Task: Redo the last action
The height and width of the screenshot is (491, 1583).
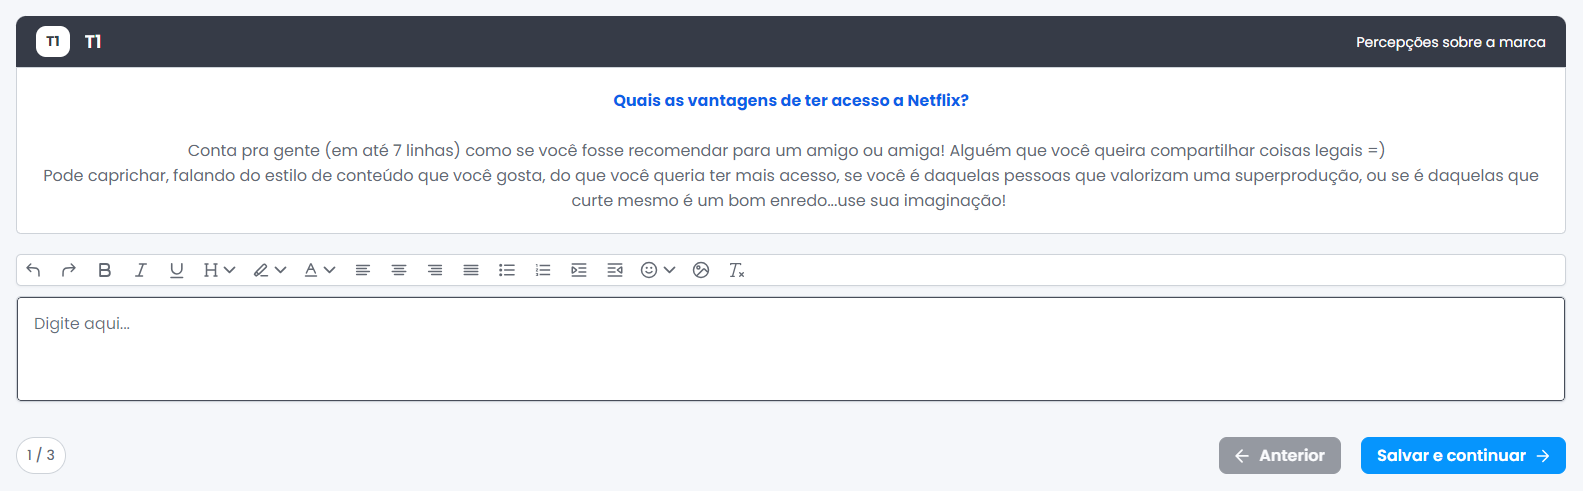Action: coord(69,270)
